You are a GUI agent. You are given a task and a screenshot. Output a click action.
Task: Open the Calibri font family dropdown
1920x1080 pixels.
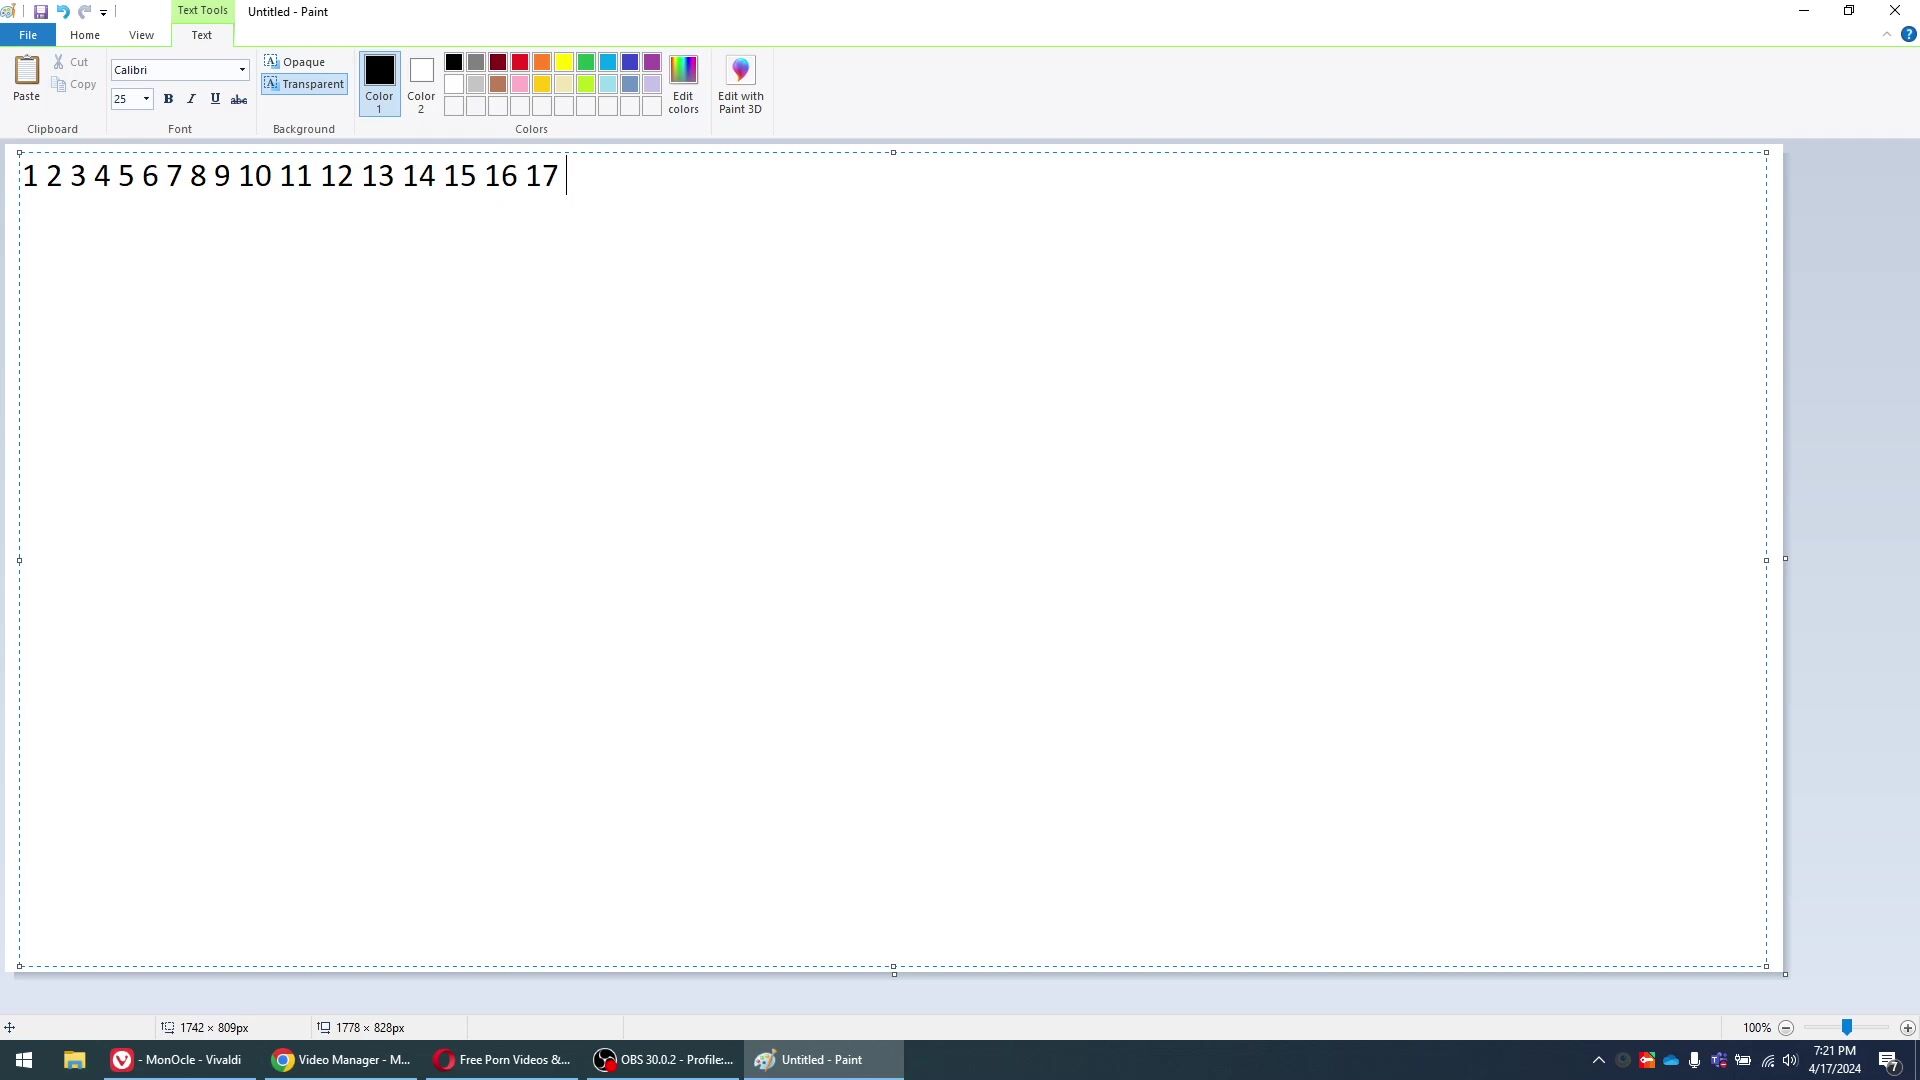[241, 70]
